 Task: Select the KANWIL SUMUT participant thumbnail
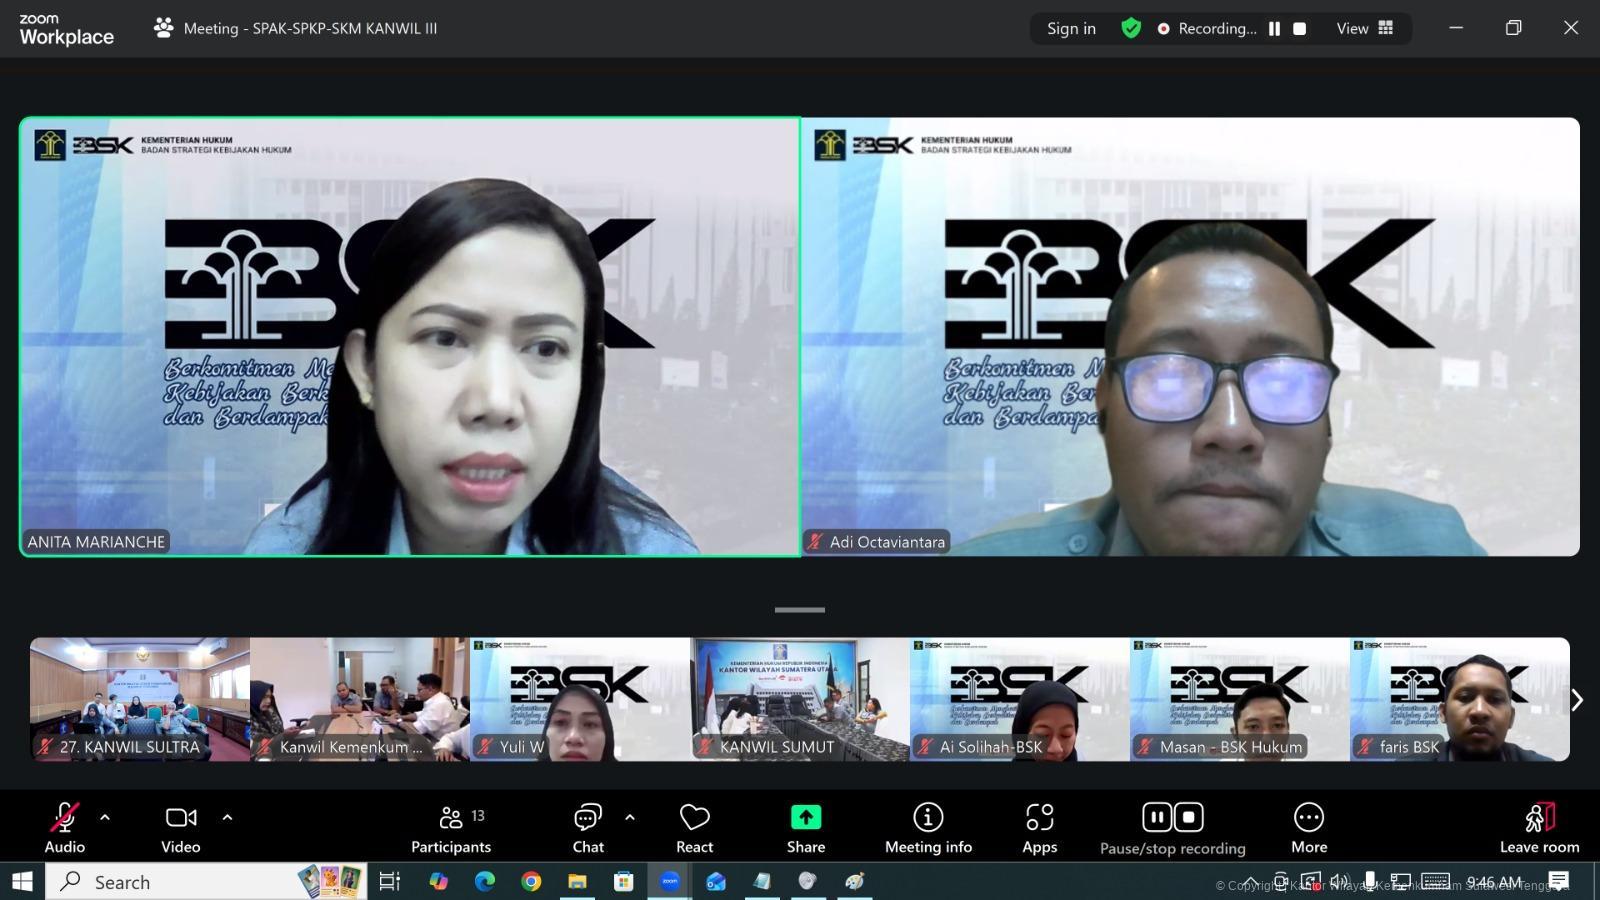(799, 699)
